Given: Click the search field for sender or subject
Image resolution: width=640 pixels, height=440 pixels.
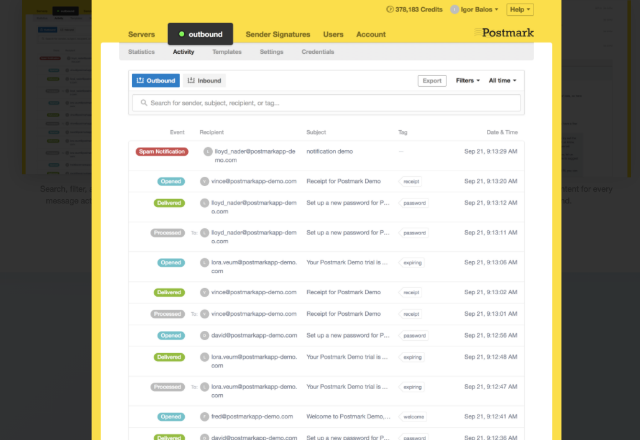Looking at the screenshot, I should coord(326,103).
